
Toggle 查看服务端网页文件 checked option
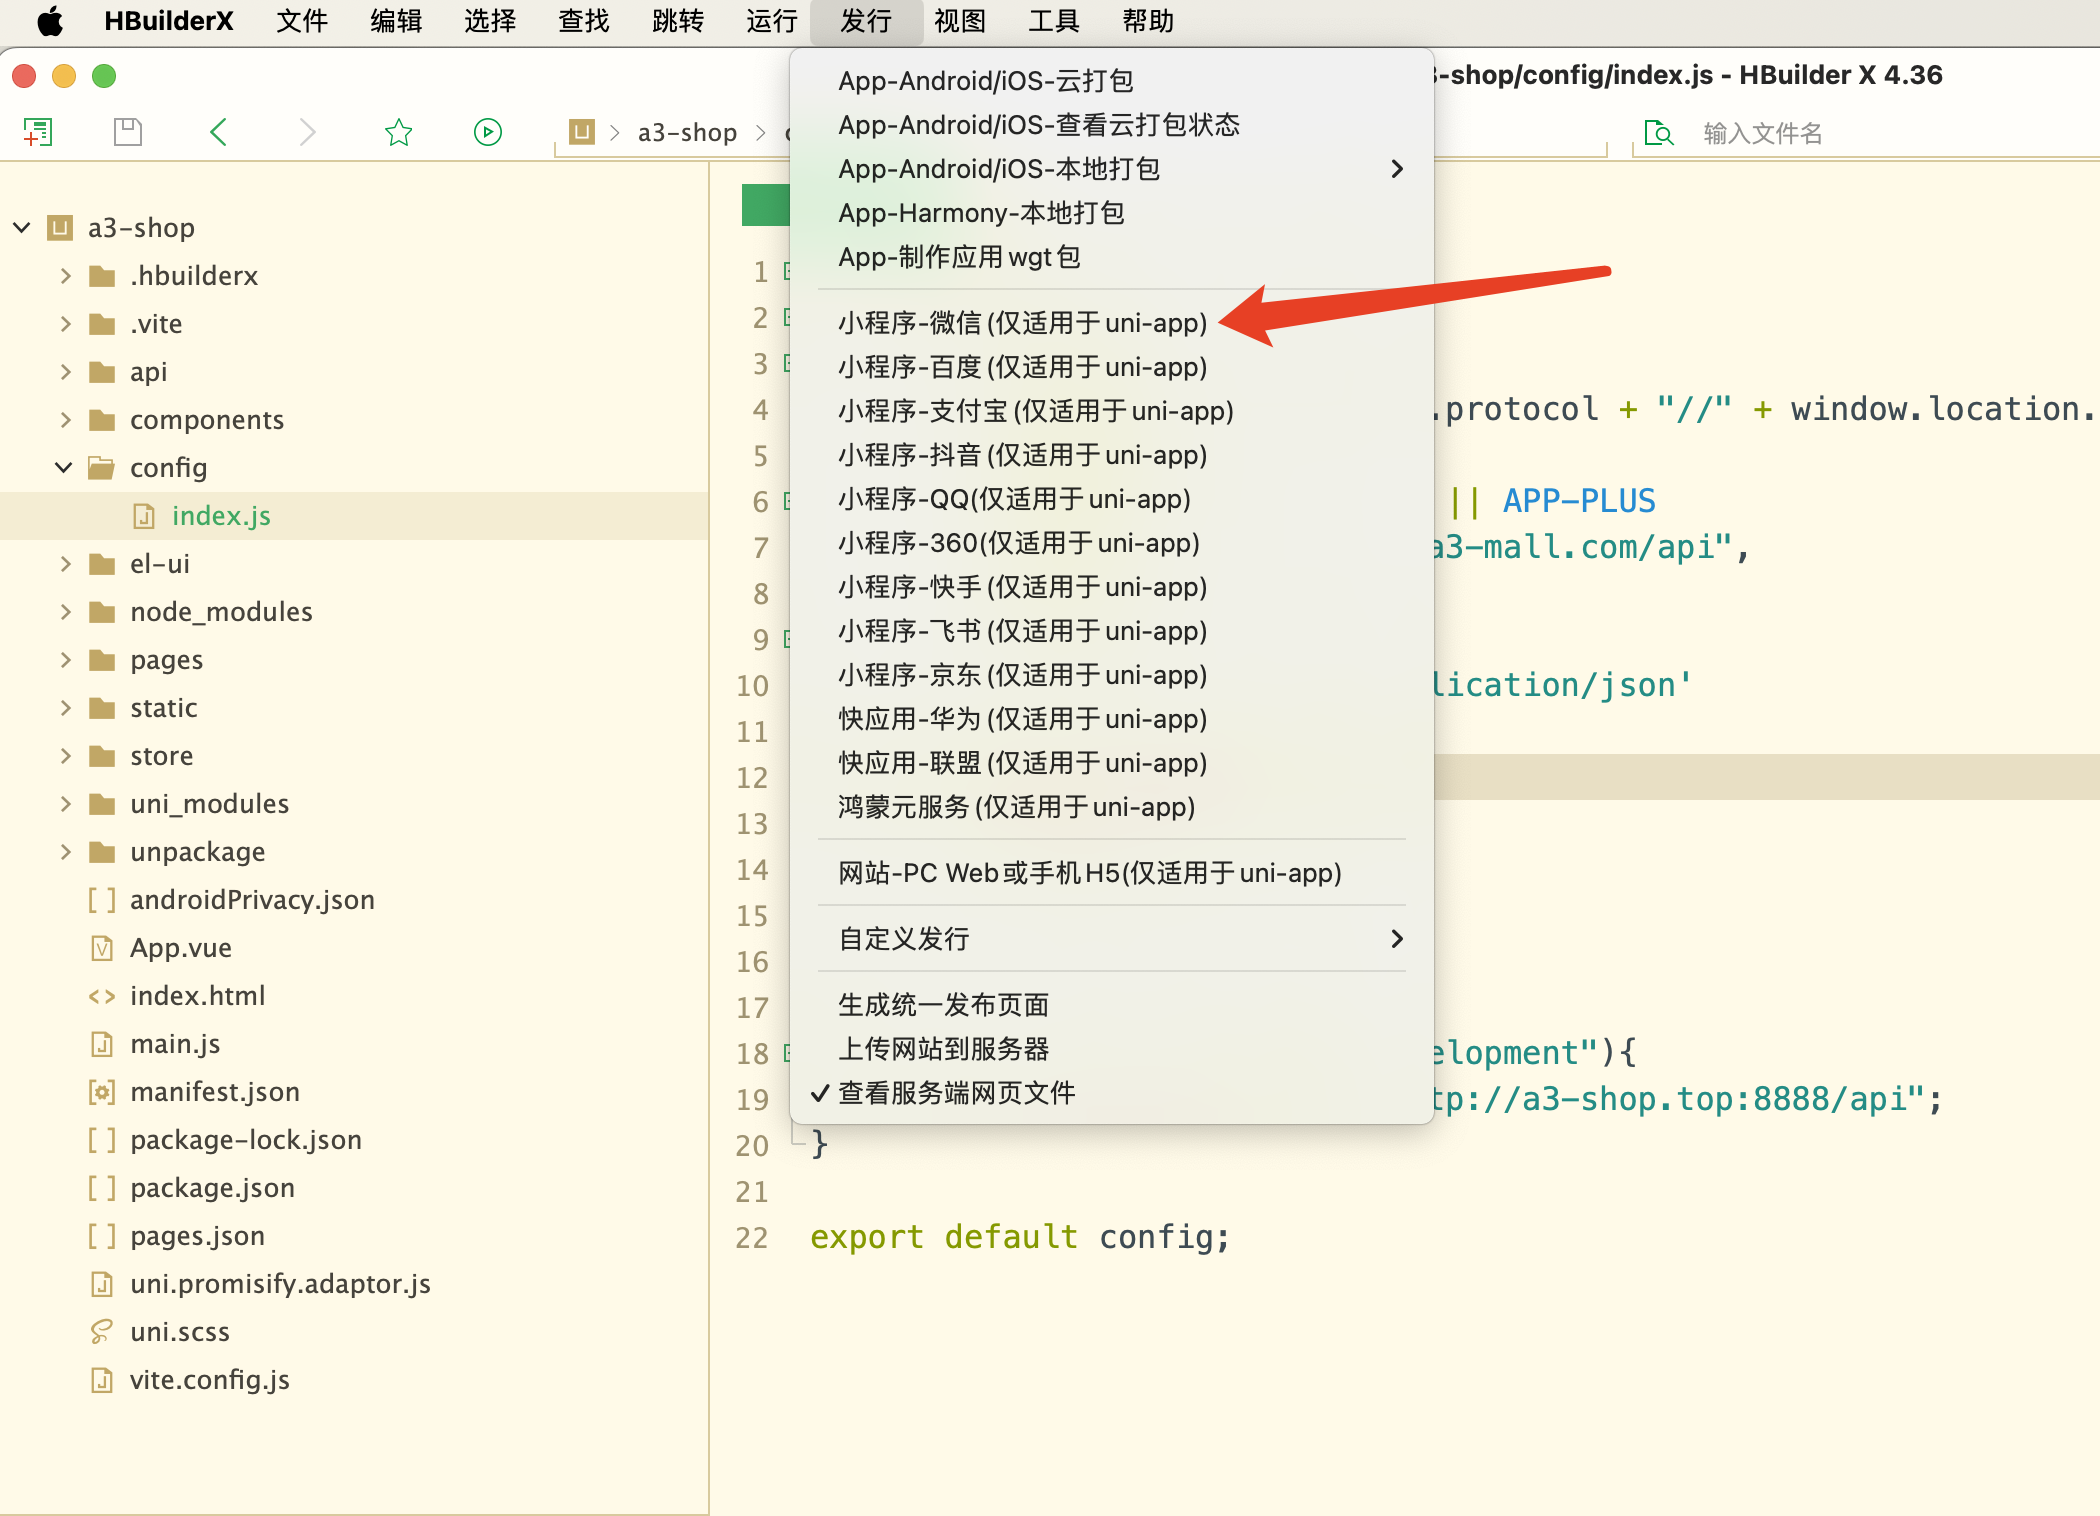1112,1093
